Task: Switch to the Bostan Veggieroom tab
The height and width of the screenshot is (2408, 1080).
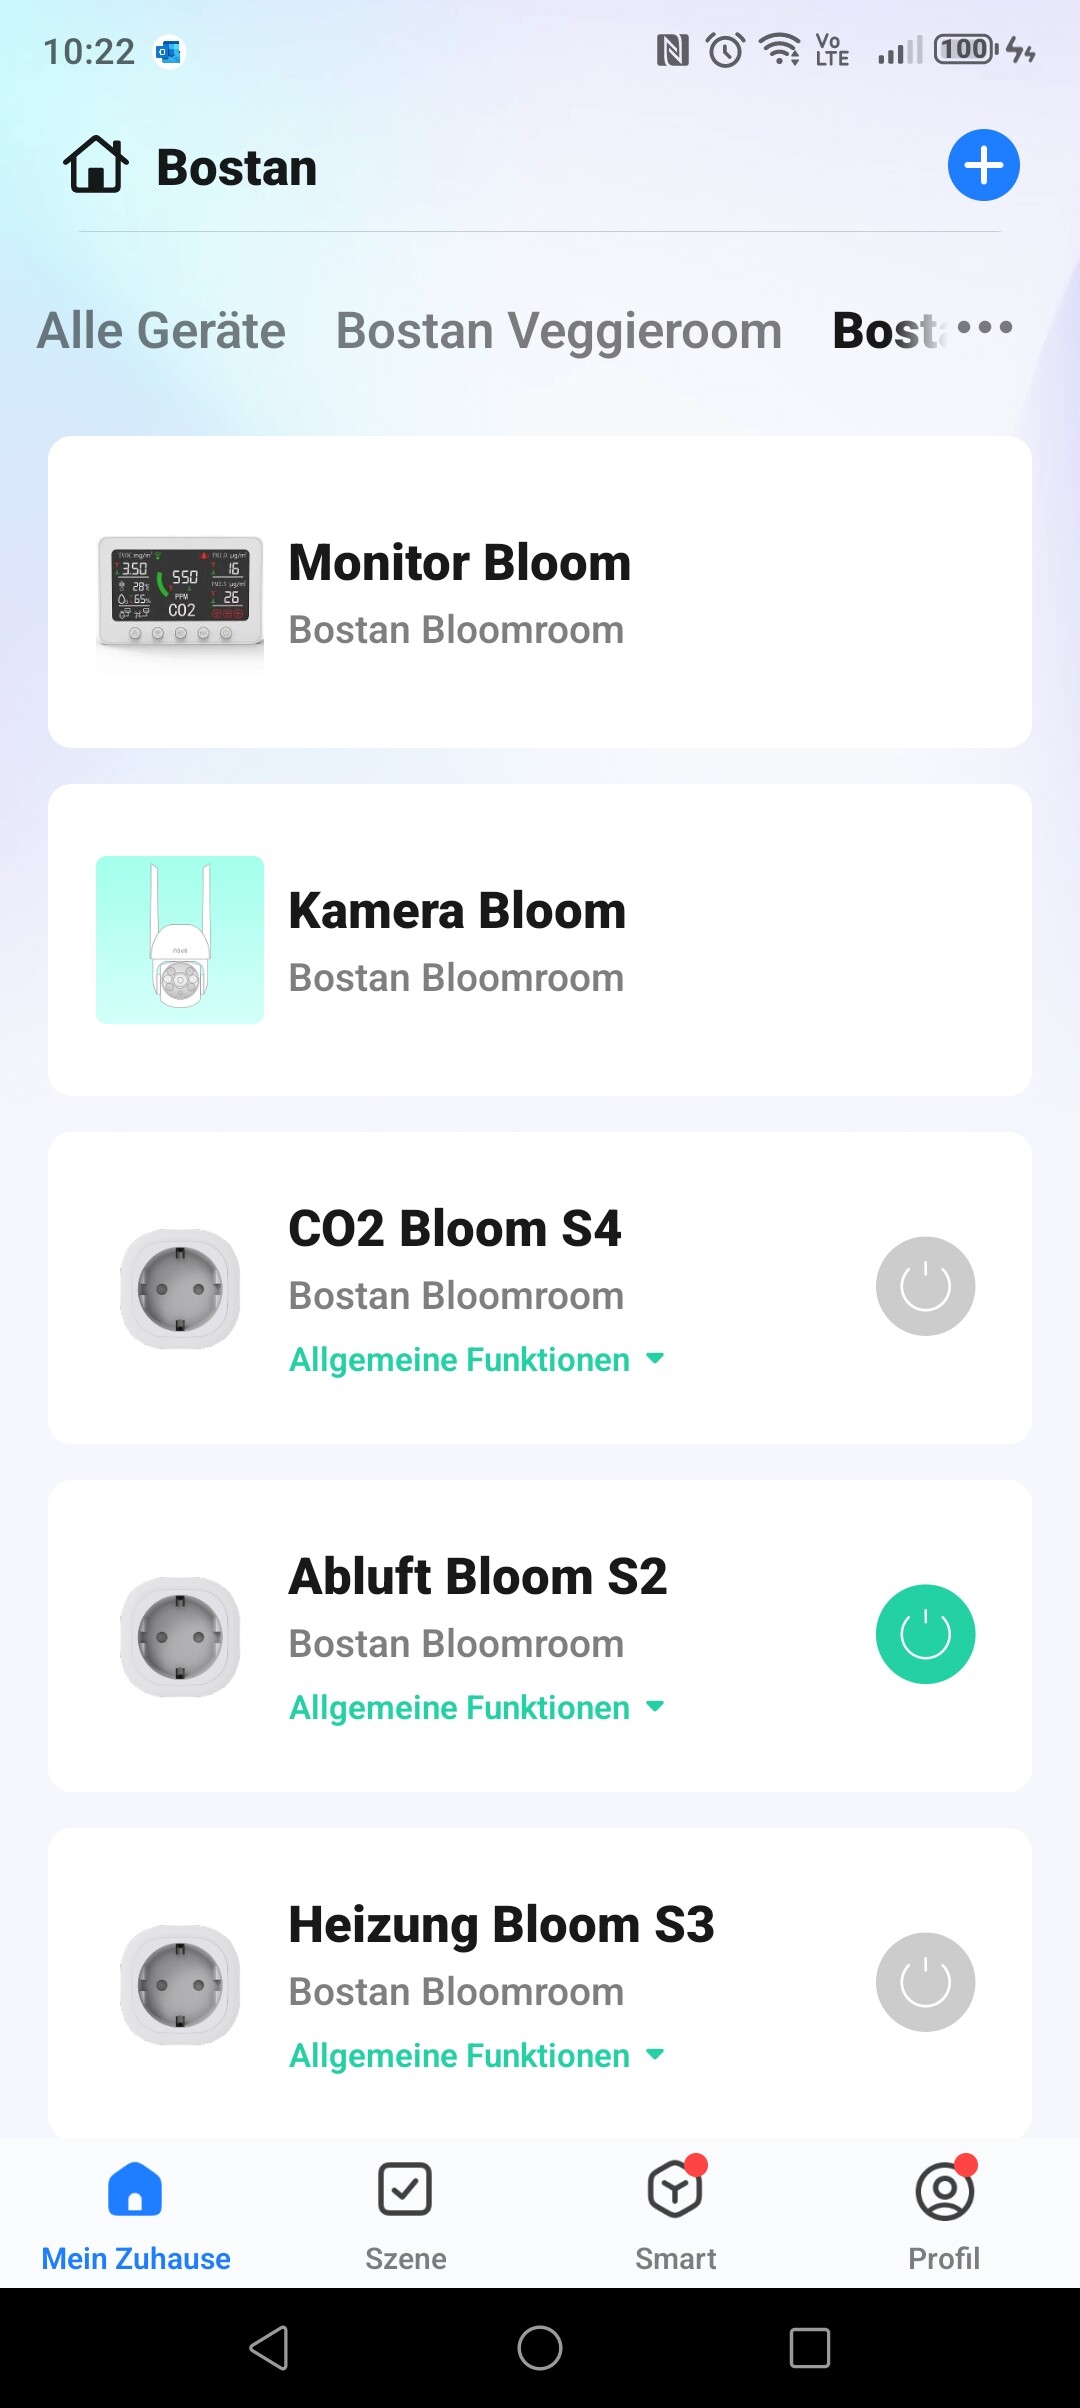Action: (x=558, y=331)
